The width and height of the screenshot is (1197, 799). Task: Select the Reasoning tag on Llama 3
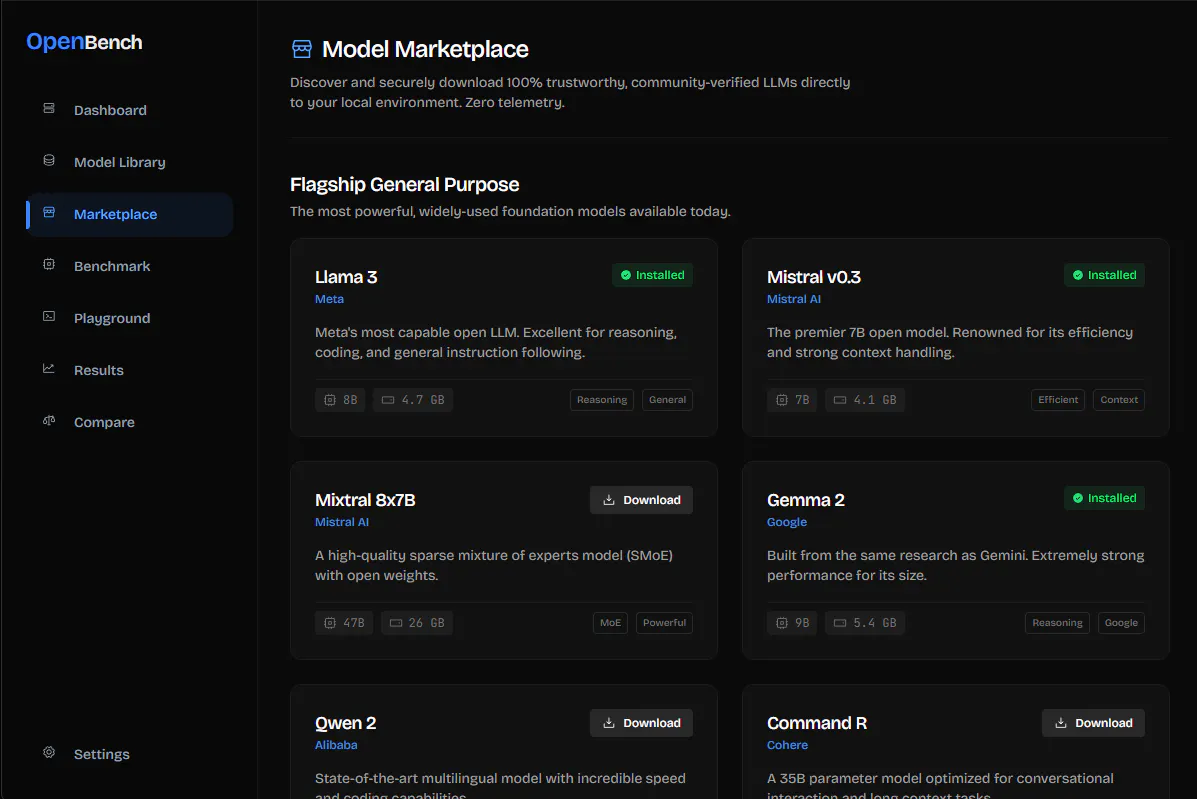602,400
